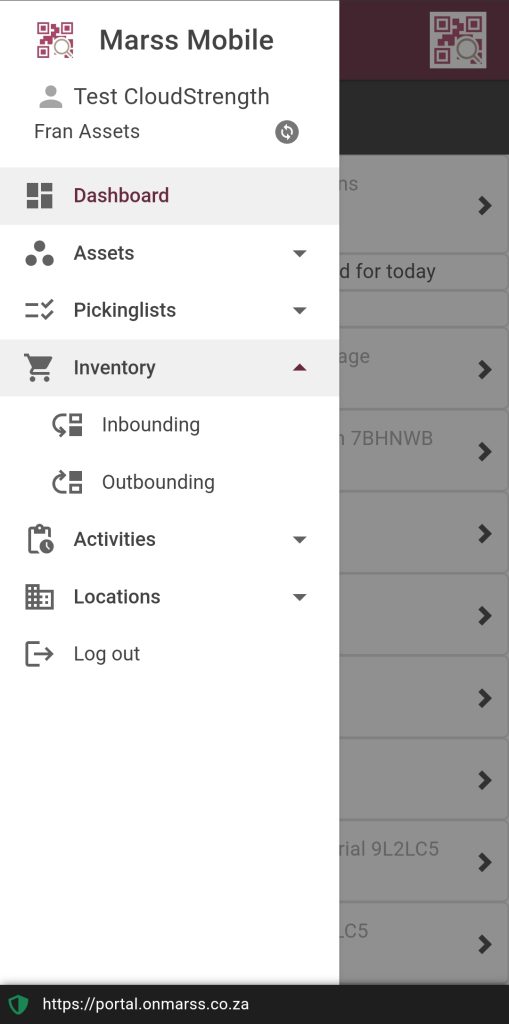Click the Pickinglists checklist icon

[x=39, y=310]
